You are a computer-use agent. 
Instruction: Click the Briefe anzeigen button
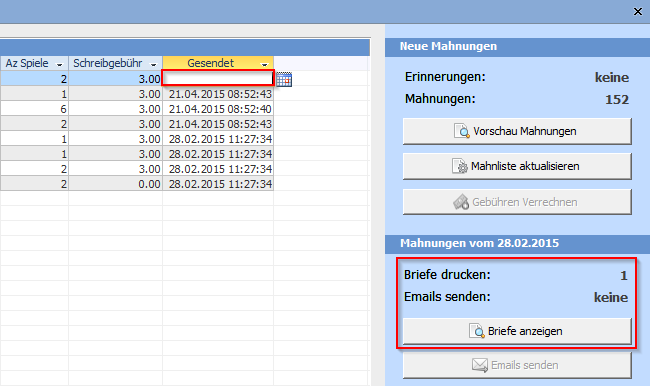coord(517,331)
